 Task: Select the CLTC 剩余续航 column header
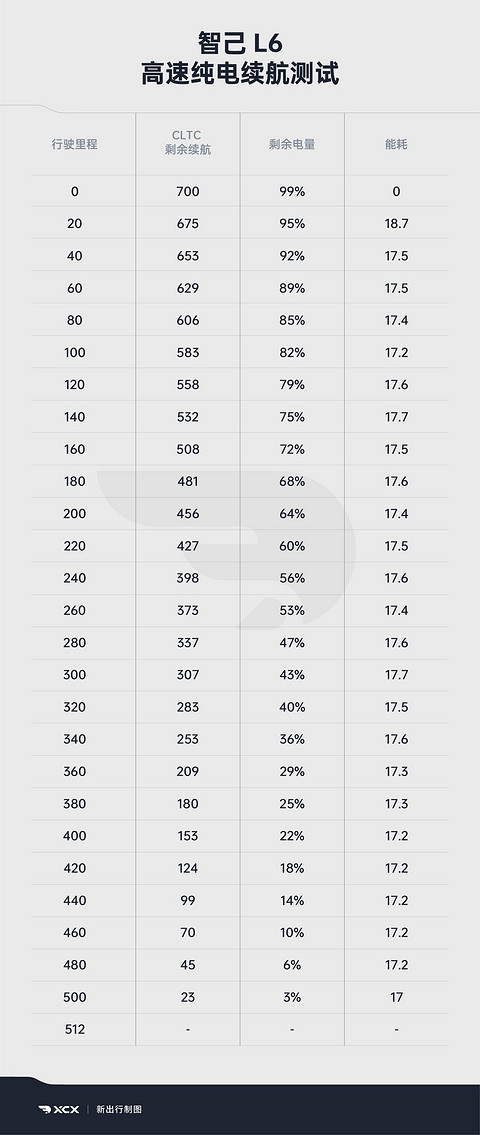[188, 143]
